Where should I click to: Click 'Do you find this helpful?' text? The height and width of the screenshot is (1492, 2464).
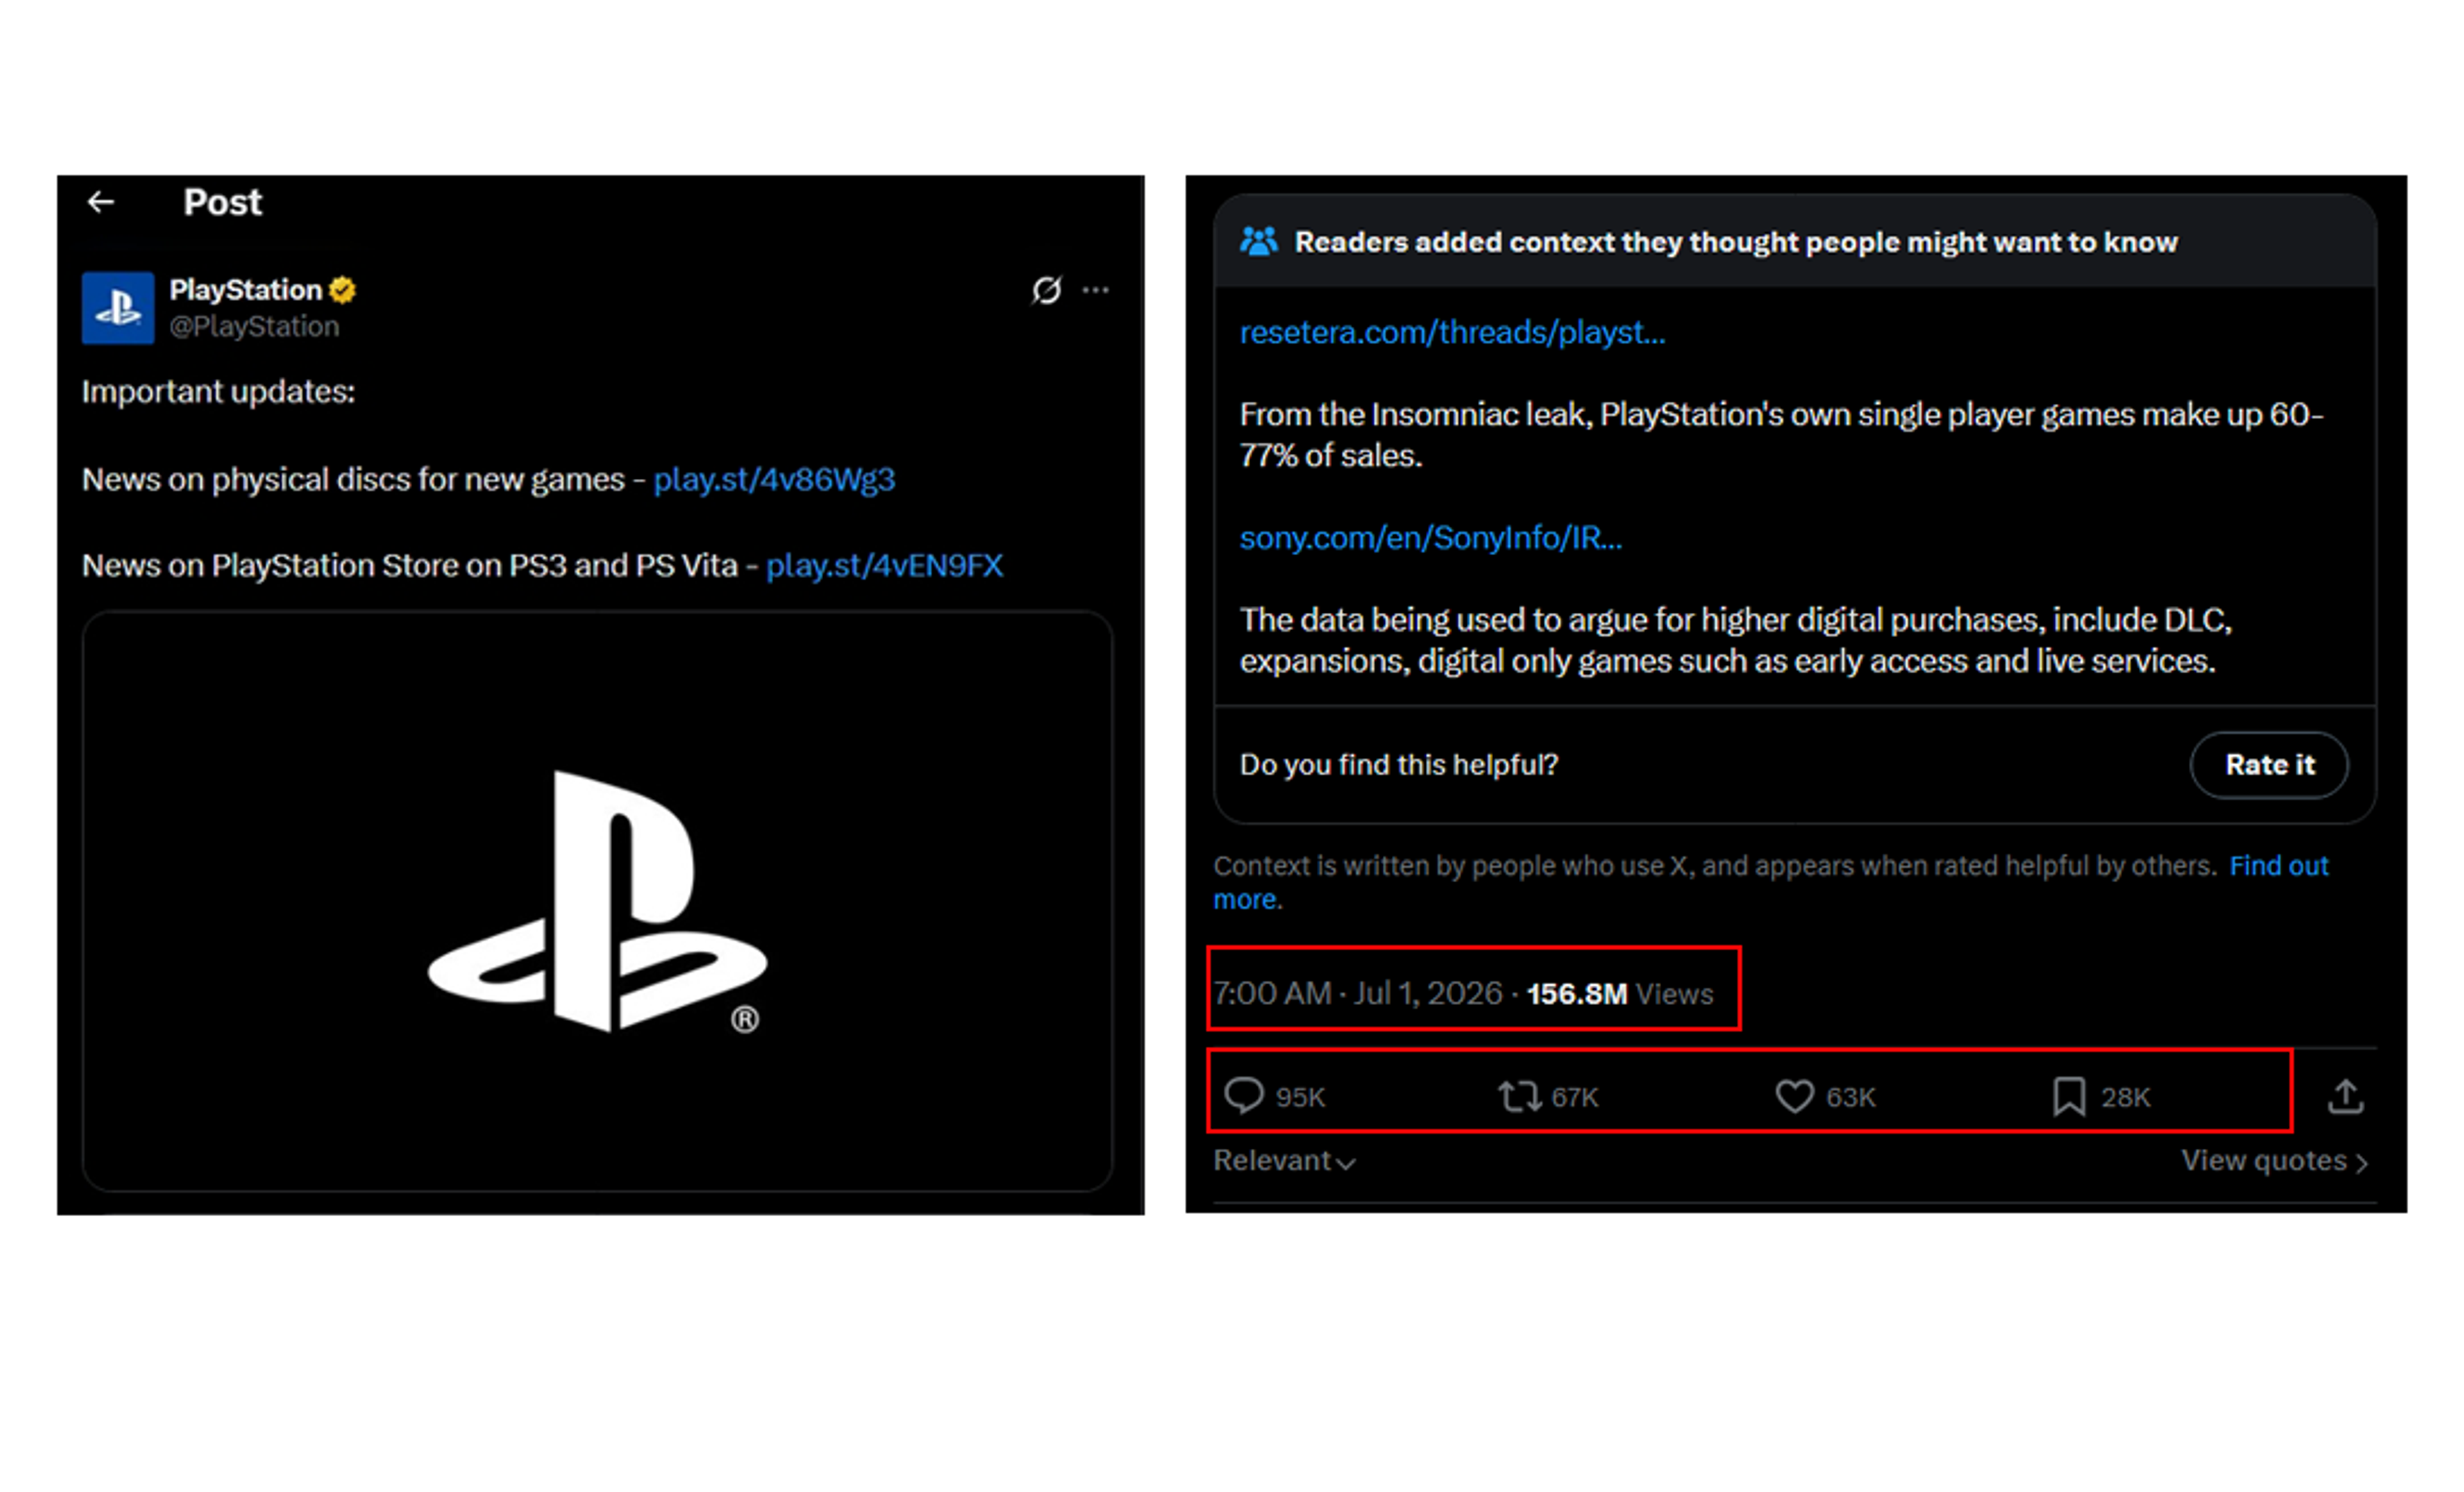click(x=1398, y=765)
